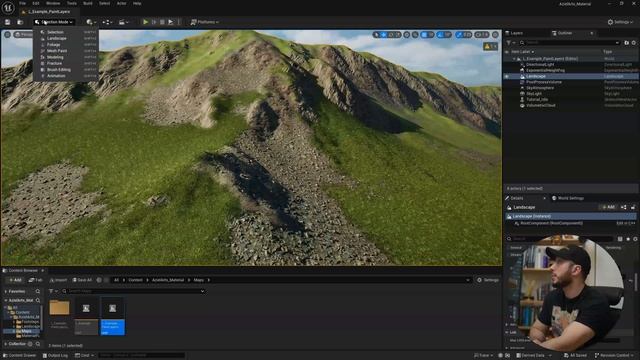Click the viewport layout icon at far right
This screenshot has width=640, height=360.
pos(495,35)
